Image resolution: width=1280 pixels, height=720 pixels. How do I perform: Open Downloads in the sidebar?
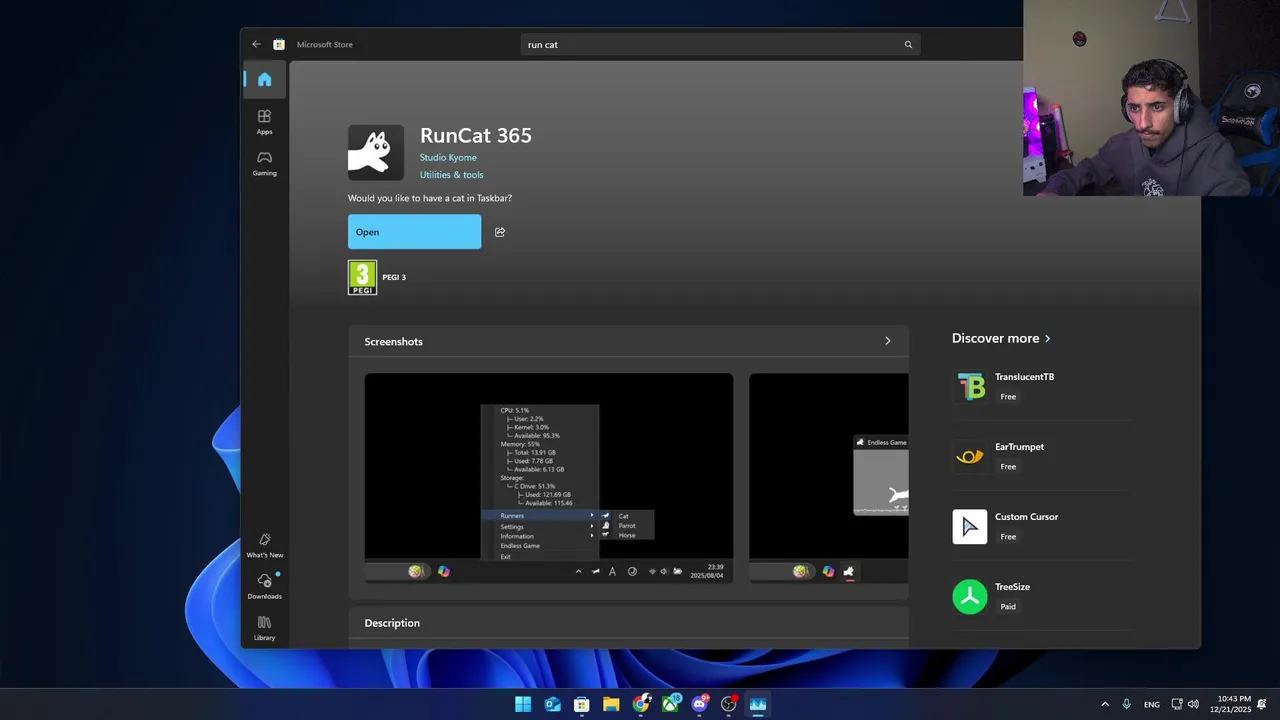[x=264, y=586]
